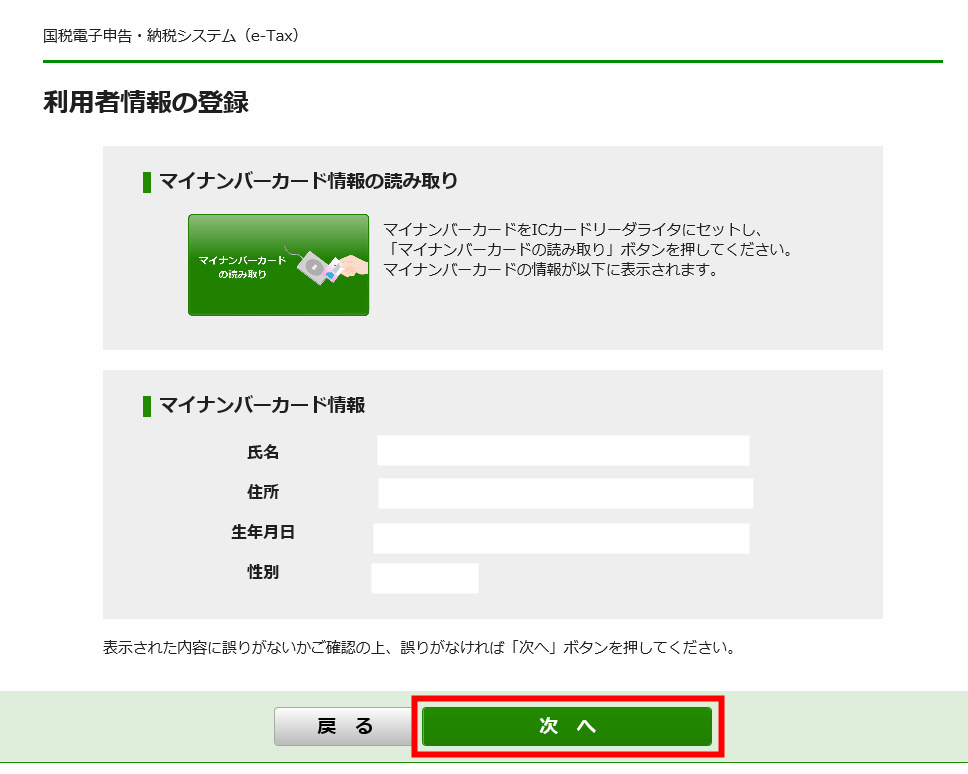The image size is (968, 774).
Task: Click the マイナンバーカード情報の読み取り section heading
Action: pos(308,181)
